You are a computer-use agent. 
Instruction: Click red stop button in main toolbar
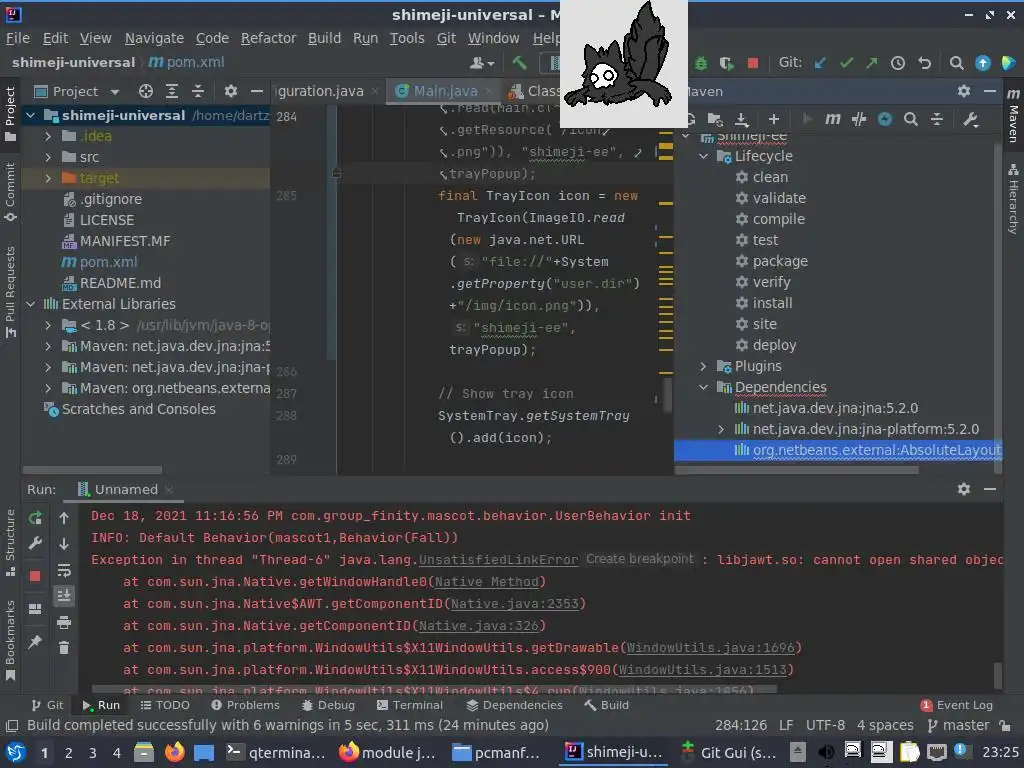(752, 63)
